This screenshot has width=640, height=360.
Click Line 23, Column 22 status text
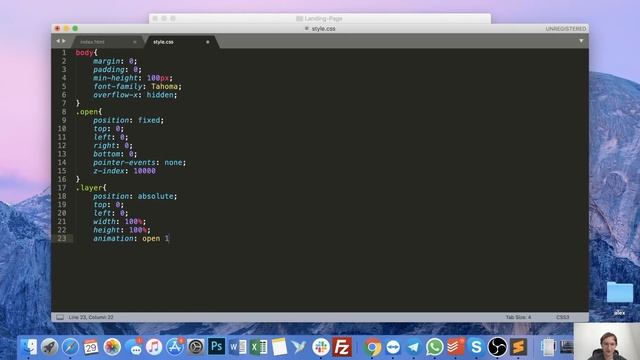point(91,317)
